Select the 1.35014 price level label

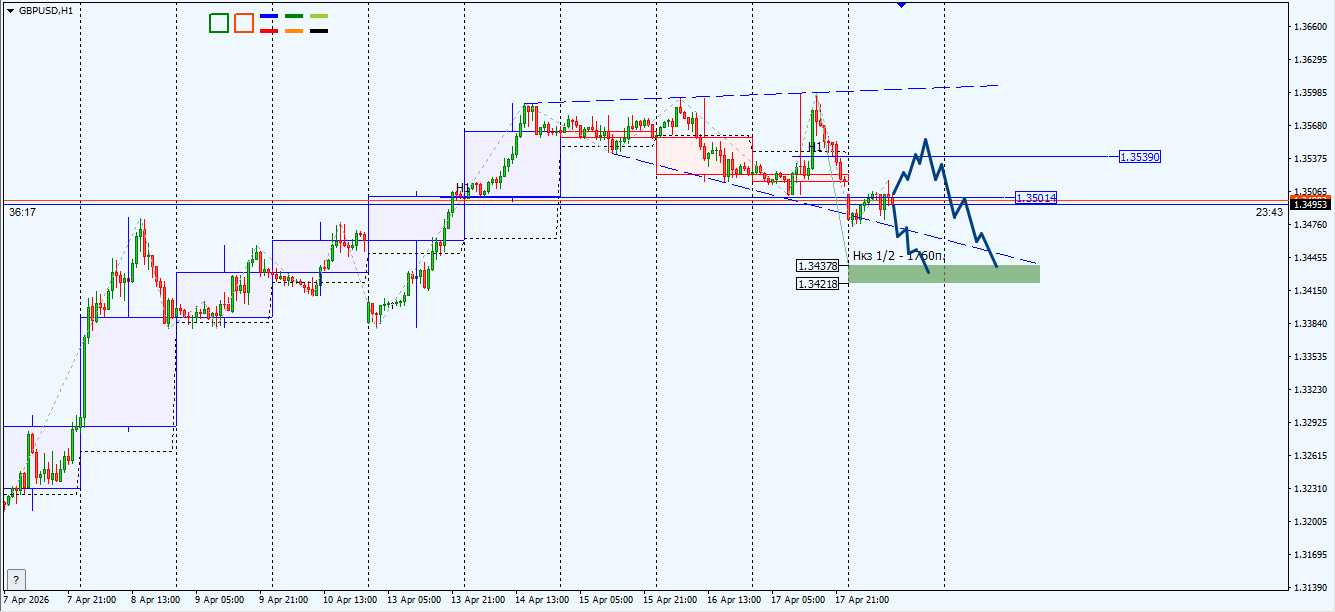point(1036,198)
